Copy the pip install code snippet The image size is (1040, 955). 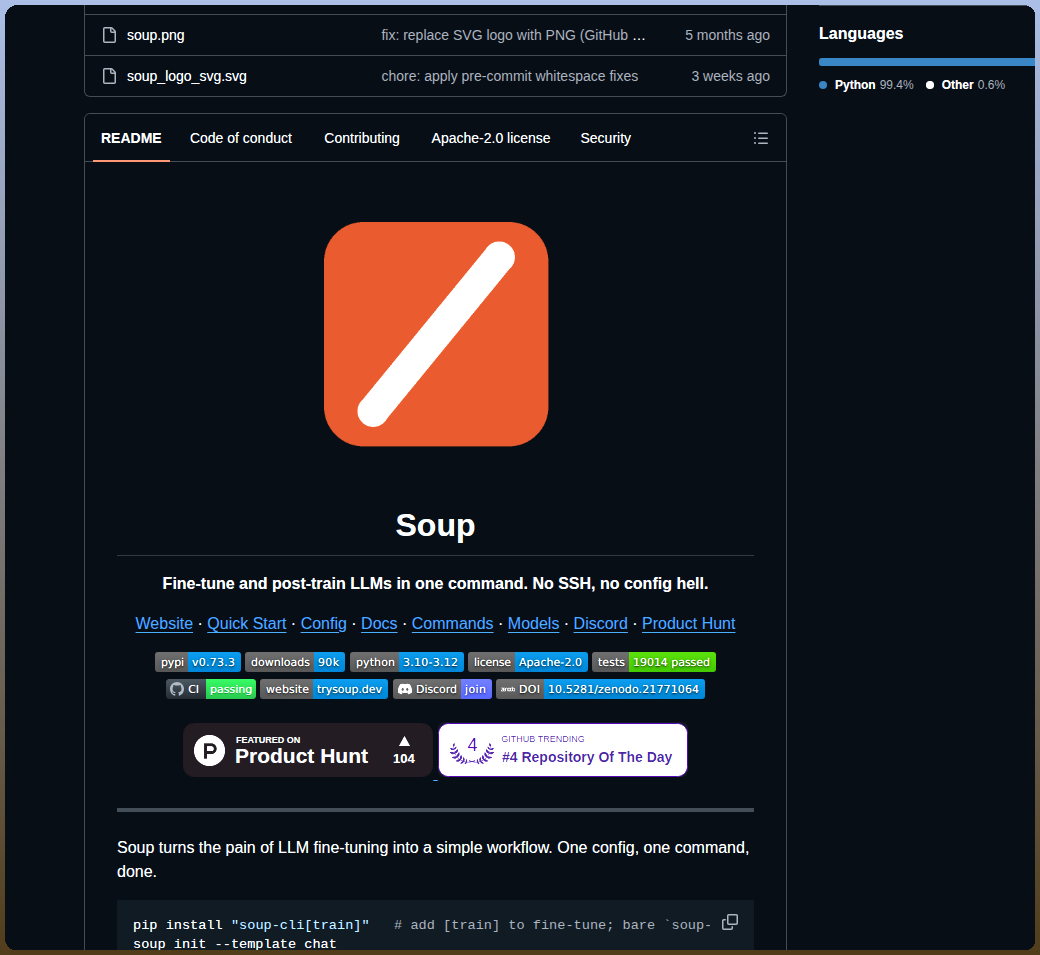pyautogui.click(x=730, y=922)
